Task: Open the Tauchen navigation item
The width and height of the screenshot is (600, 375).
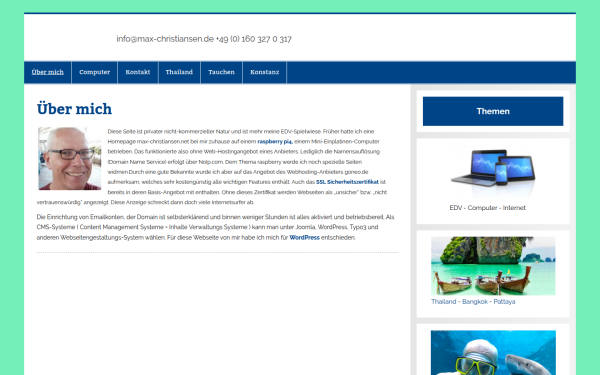Action: tap(222, 72)
